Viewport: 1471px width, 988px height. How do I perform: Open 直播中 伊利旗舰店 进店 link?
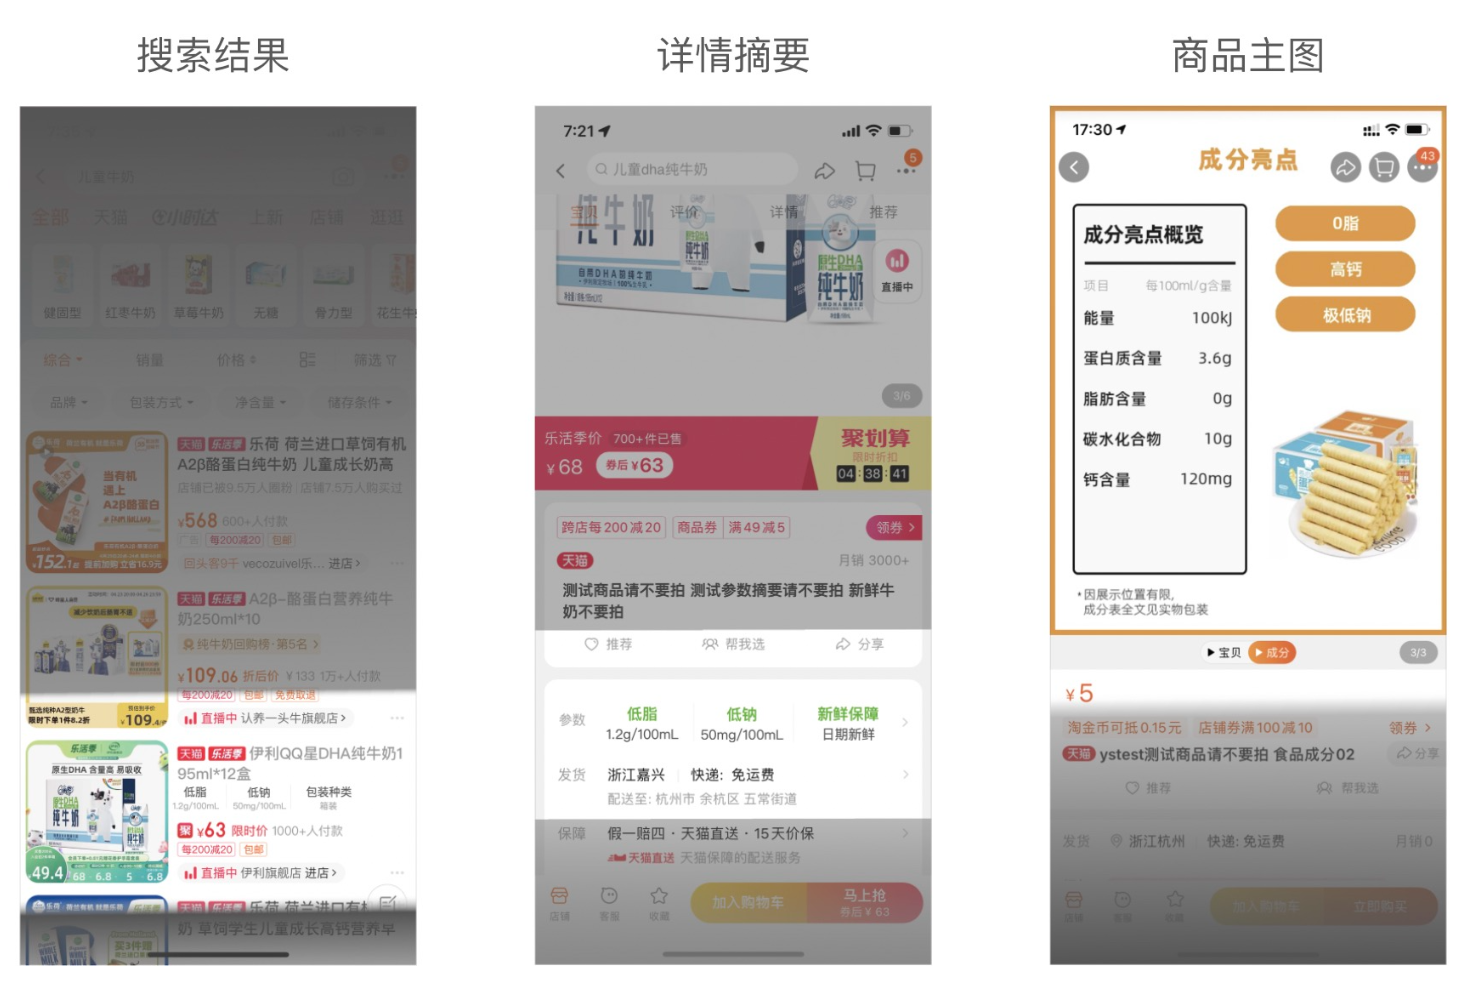tap(262, 873)
